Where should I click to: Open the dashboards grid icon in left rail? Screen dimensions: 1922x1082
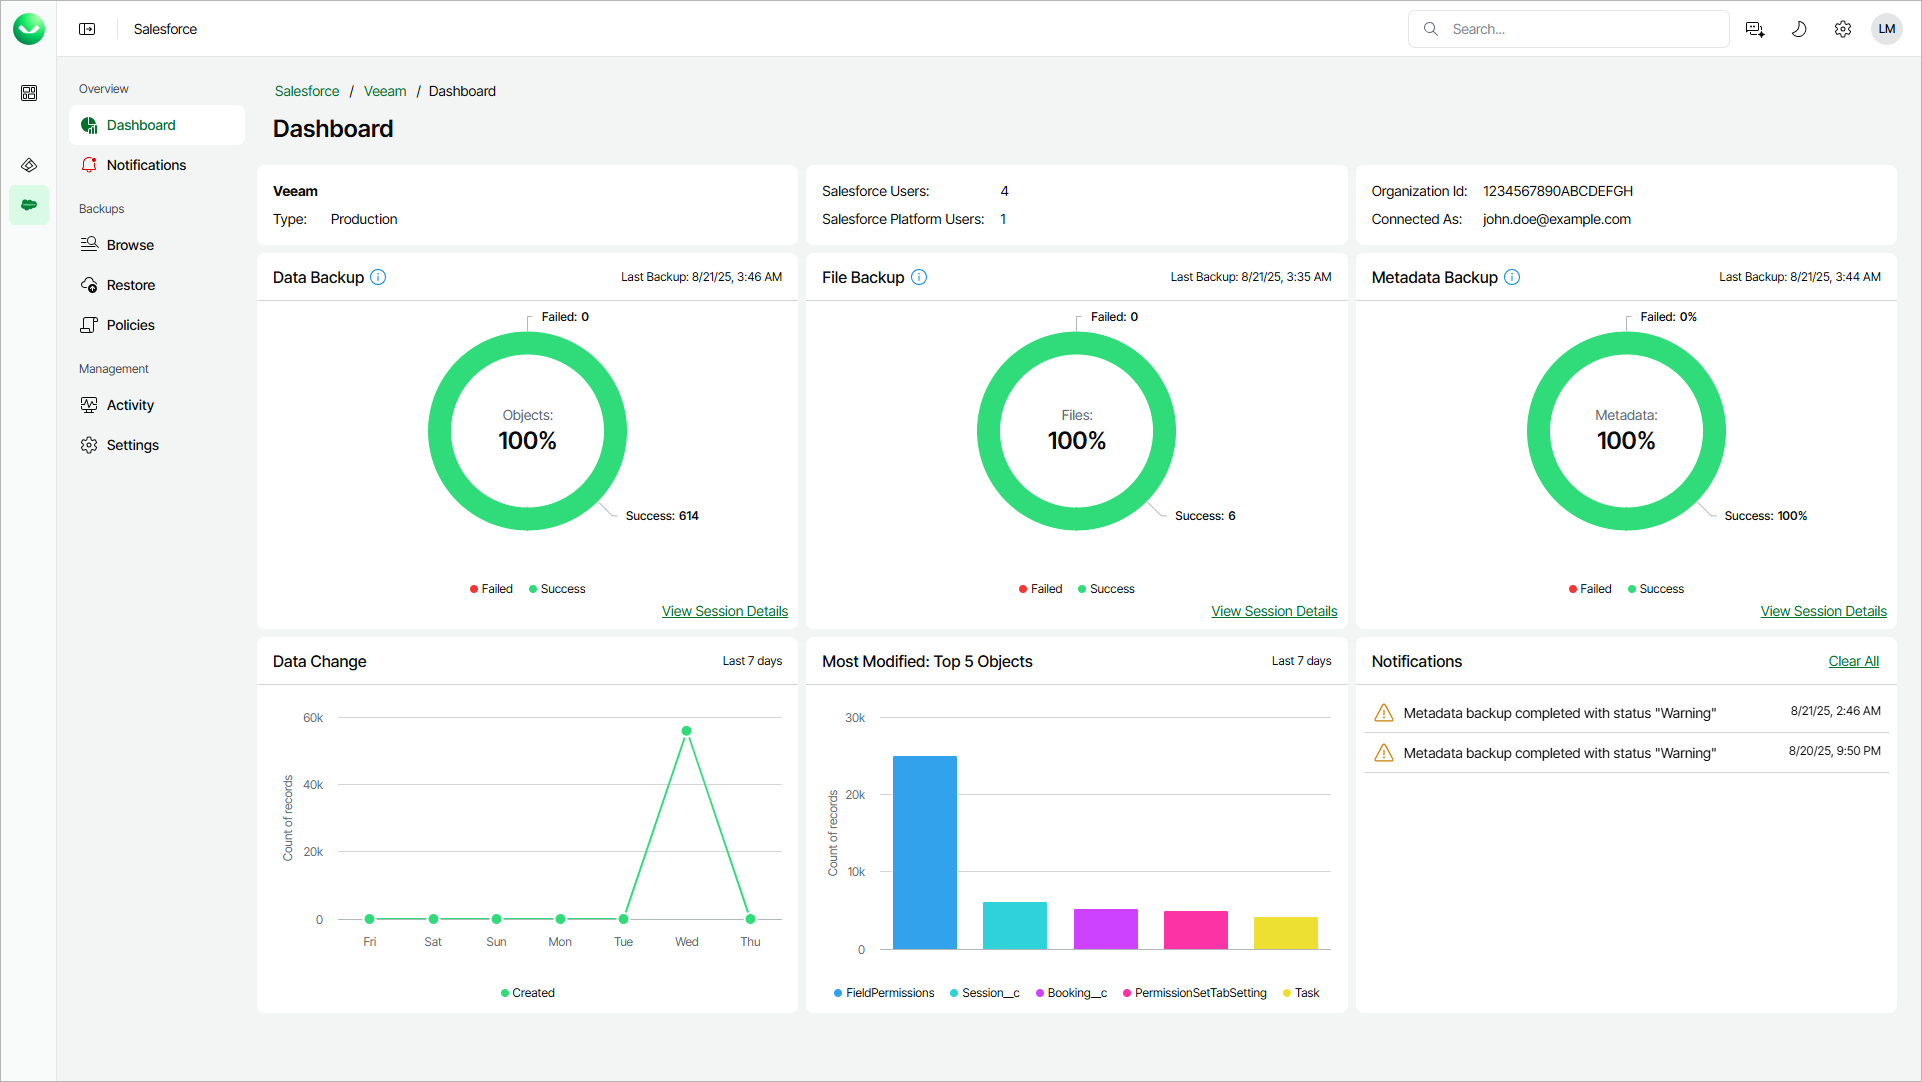pyautogui.click(x=29, y=93)
